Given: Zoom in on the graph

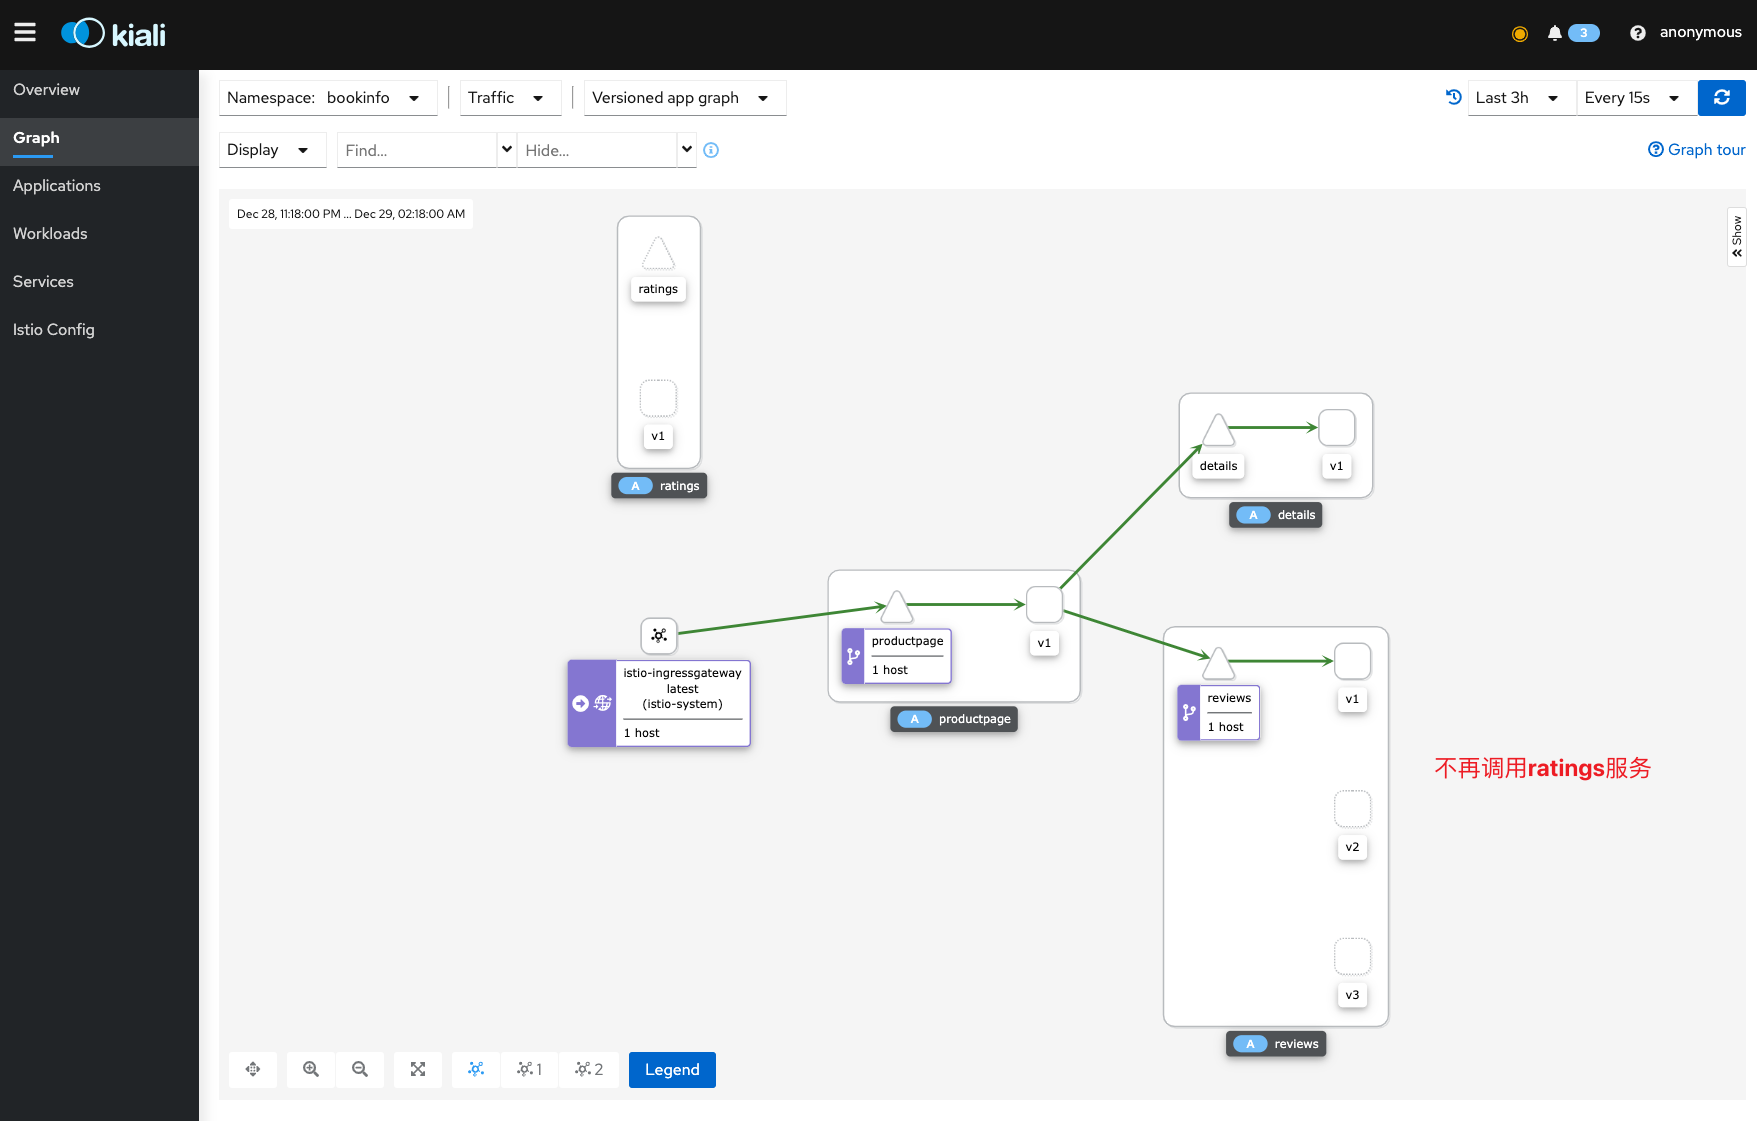Looking at the screenshot, I should [x=311, y=1069].
